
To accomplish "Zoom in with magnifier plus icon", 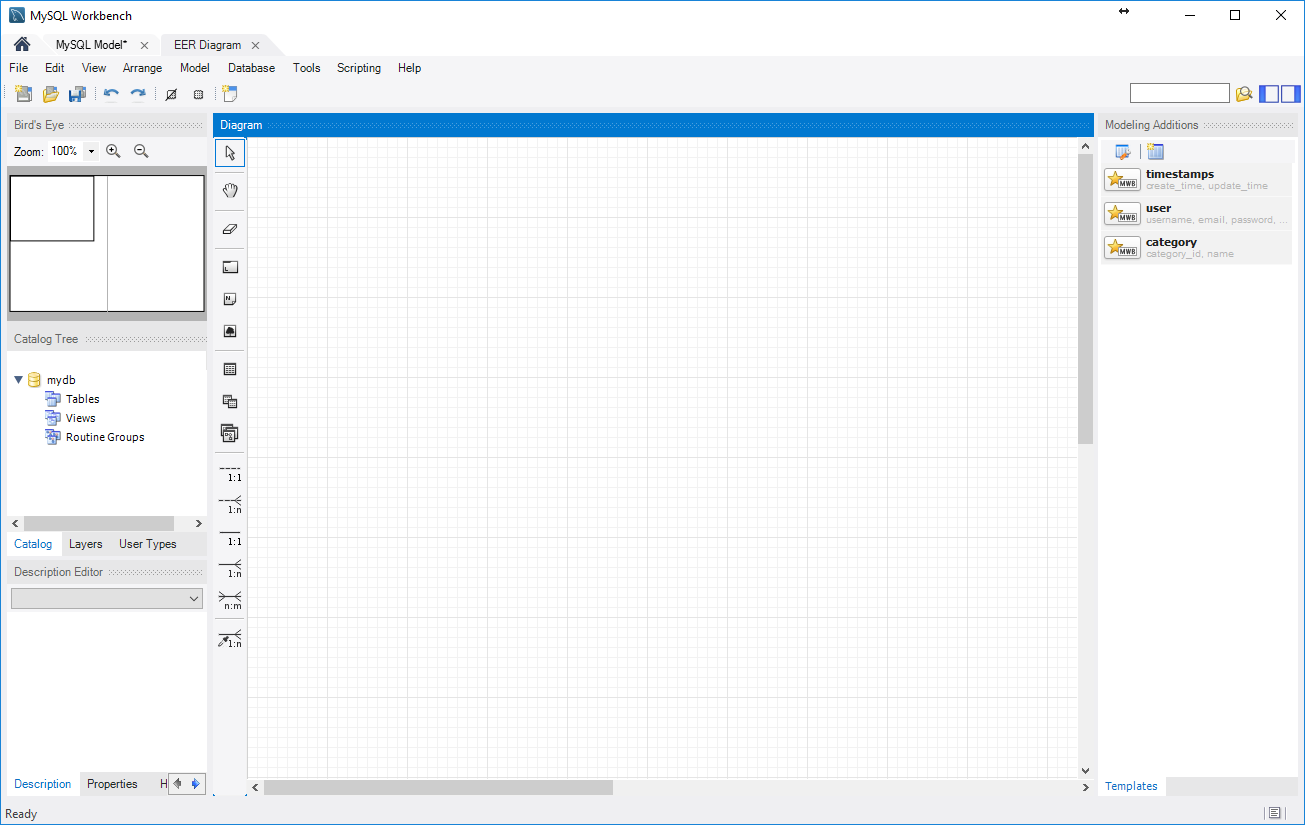I will (113, 151).
